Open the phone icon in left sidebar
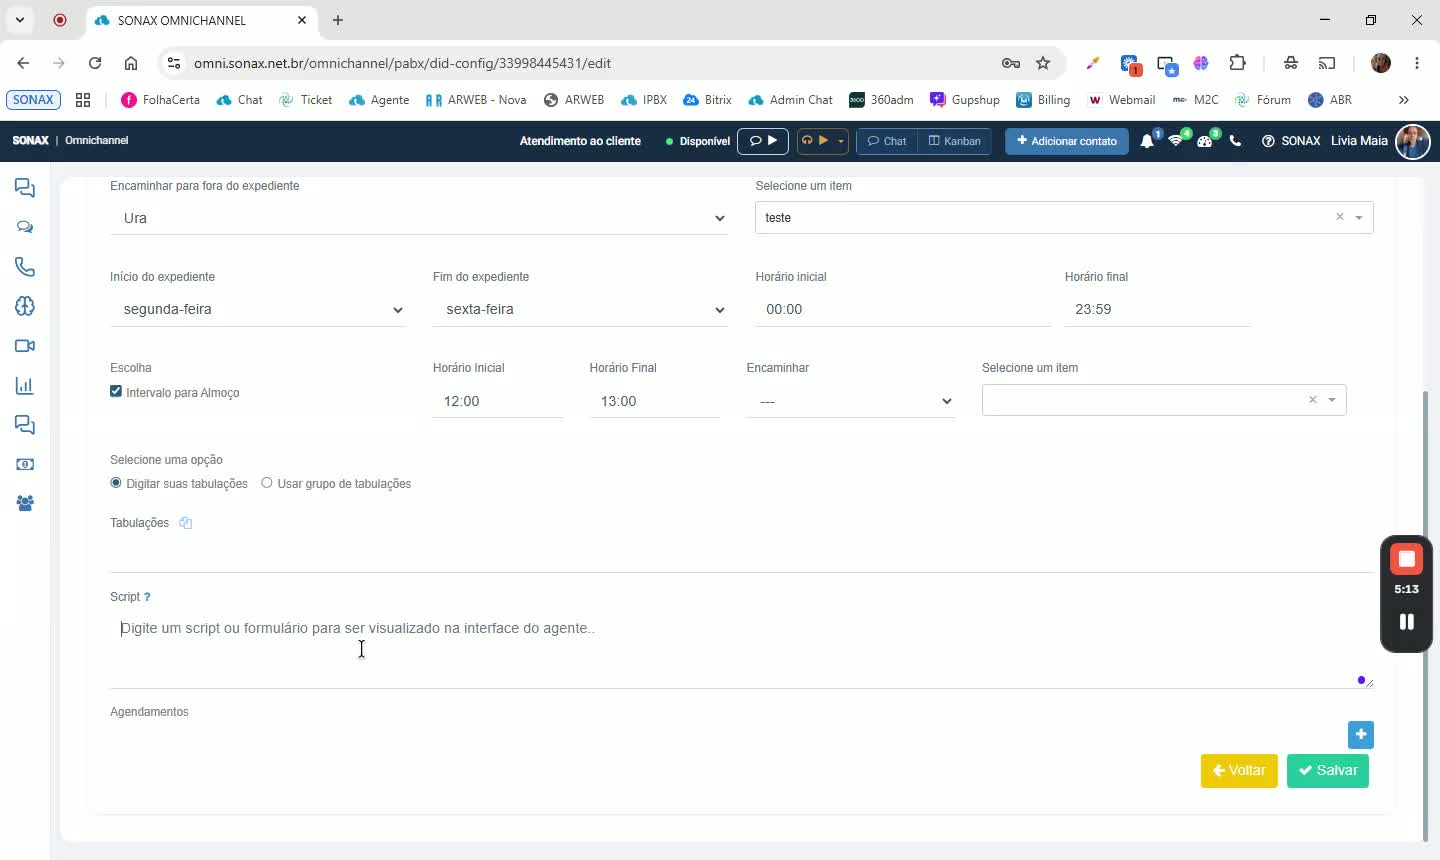Screen dimensions: 1440x860 [x=25, y=267]
